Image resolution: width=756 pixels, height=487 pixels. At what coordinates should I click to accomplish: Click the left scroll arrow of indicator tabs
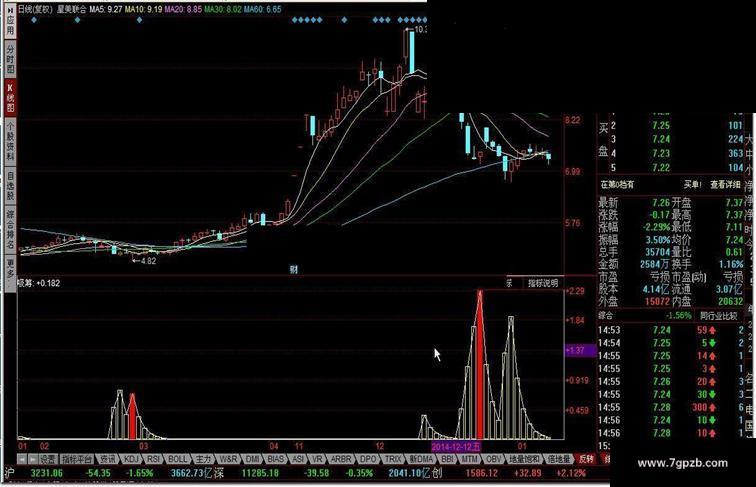[22, 459]
